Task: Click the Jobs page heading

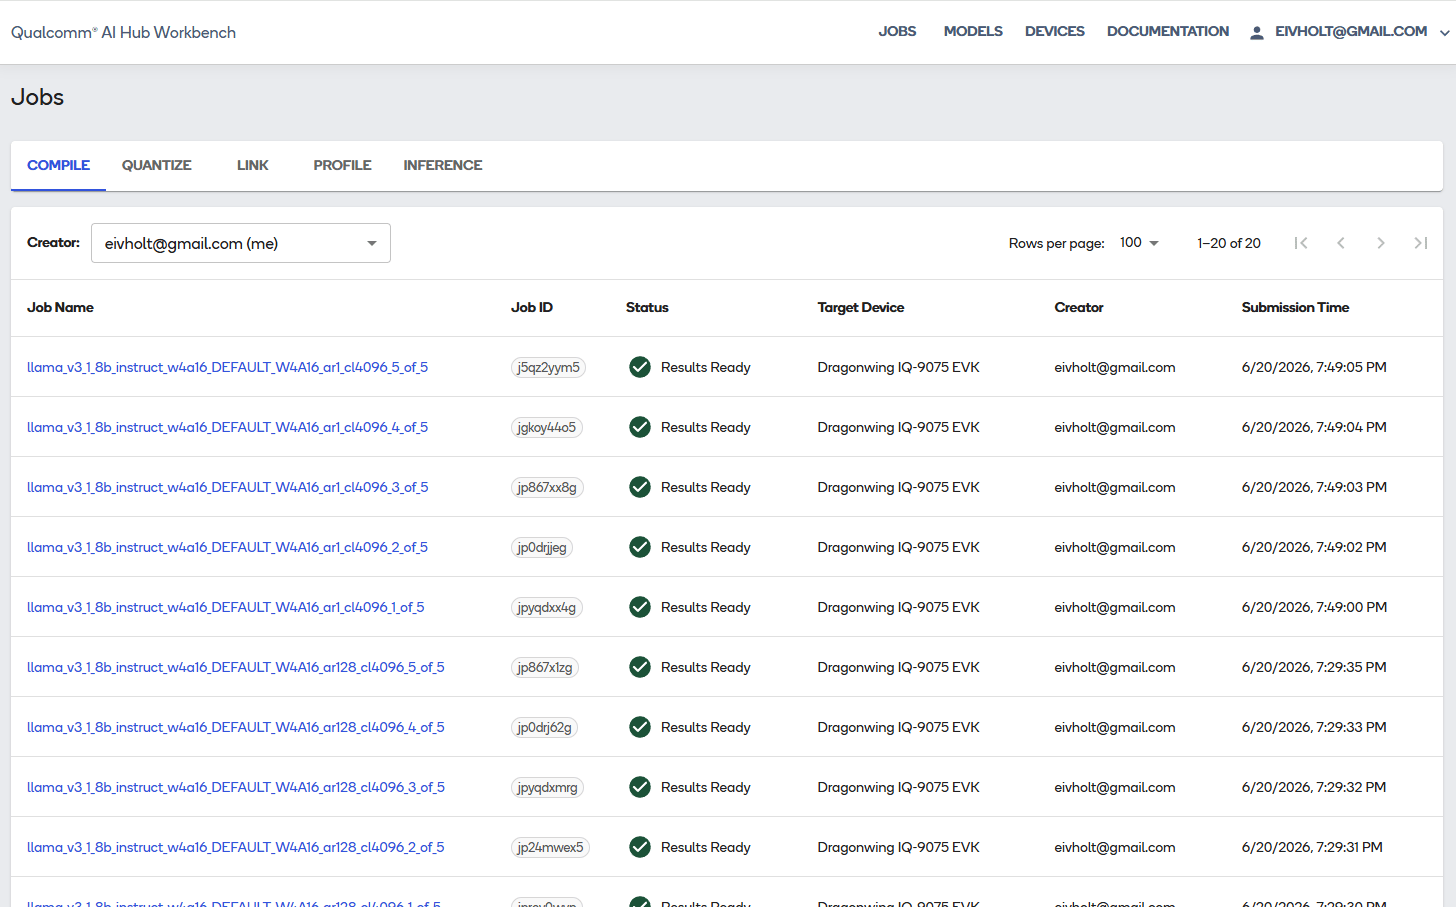Action: (x=38, y=97)
